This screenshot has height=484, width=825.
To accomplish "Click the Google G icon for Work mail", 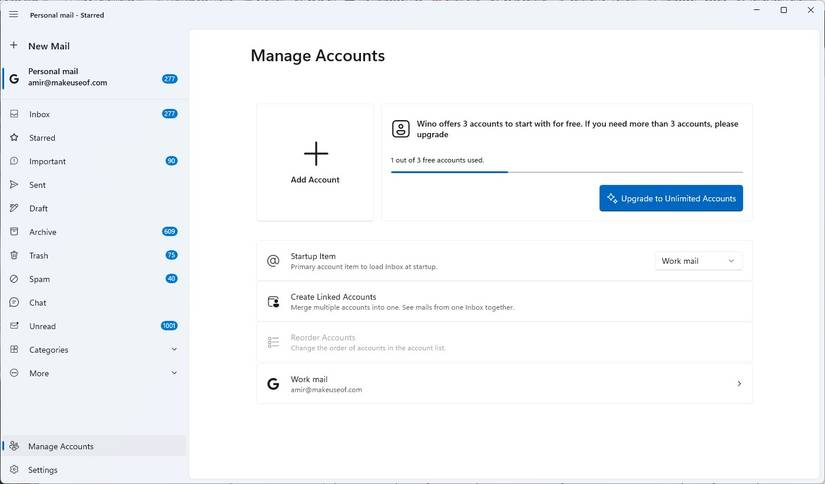I will 273,384.
